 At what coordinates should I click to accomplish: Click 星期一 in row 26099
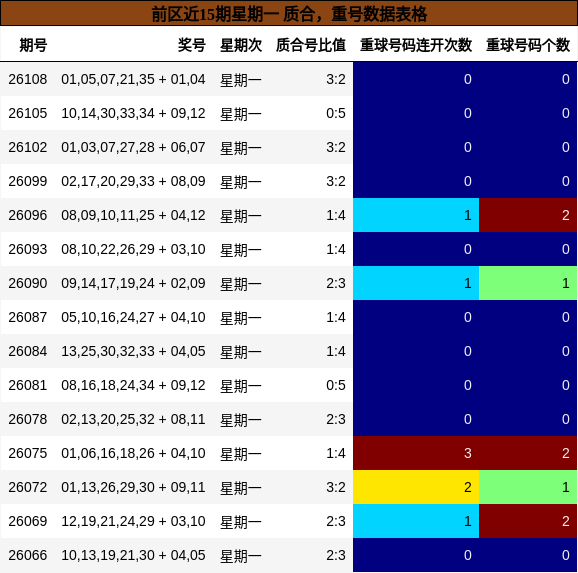click(x=241, y=182)
